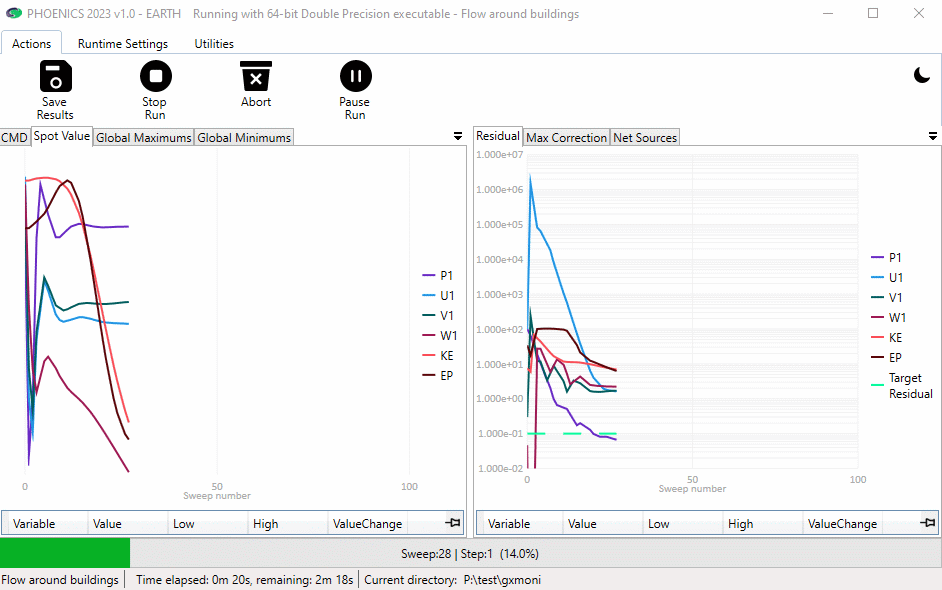
Task: Click the green sweep progress bar
Action: pos(65,553)
